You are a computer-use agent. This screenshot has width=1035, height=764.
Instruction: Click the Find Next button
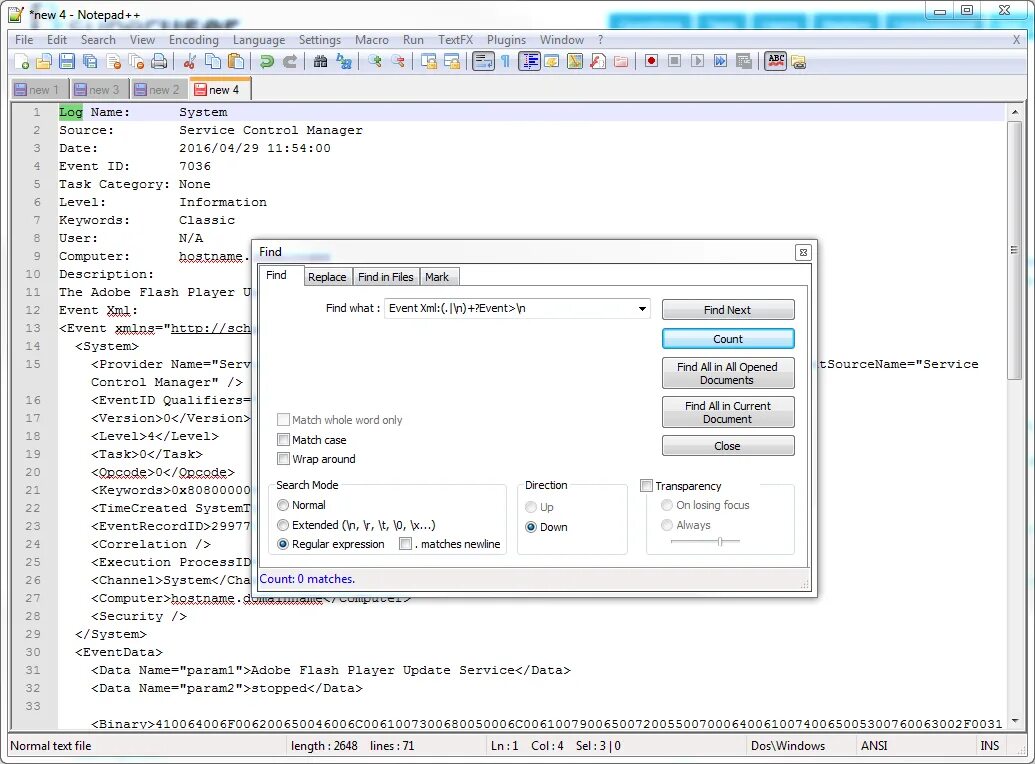(727, 310)
